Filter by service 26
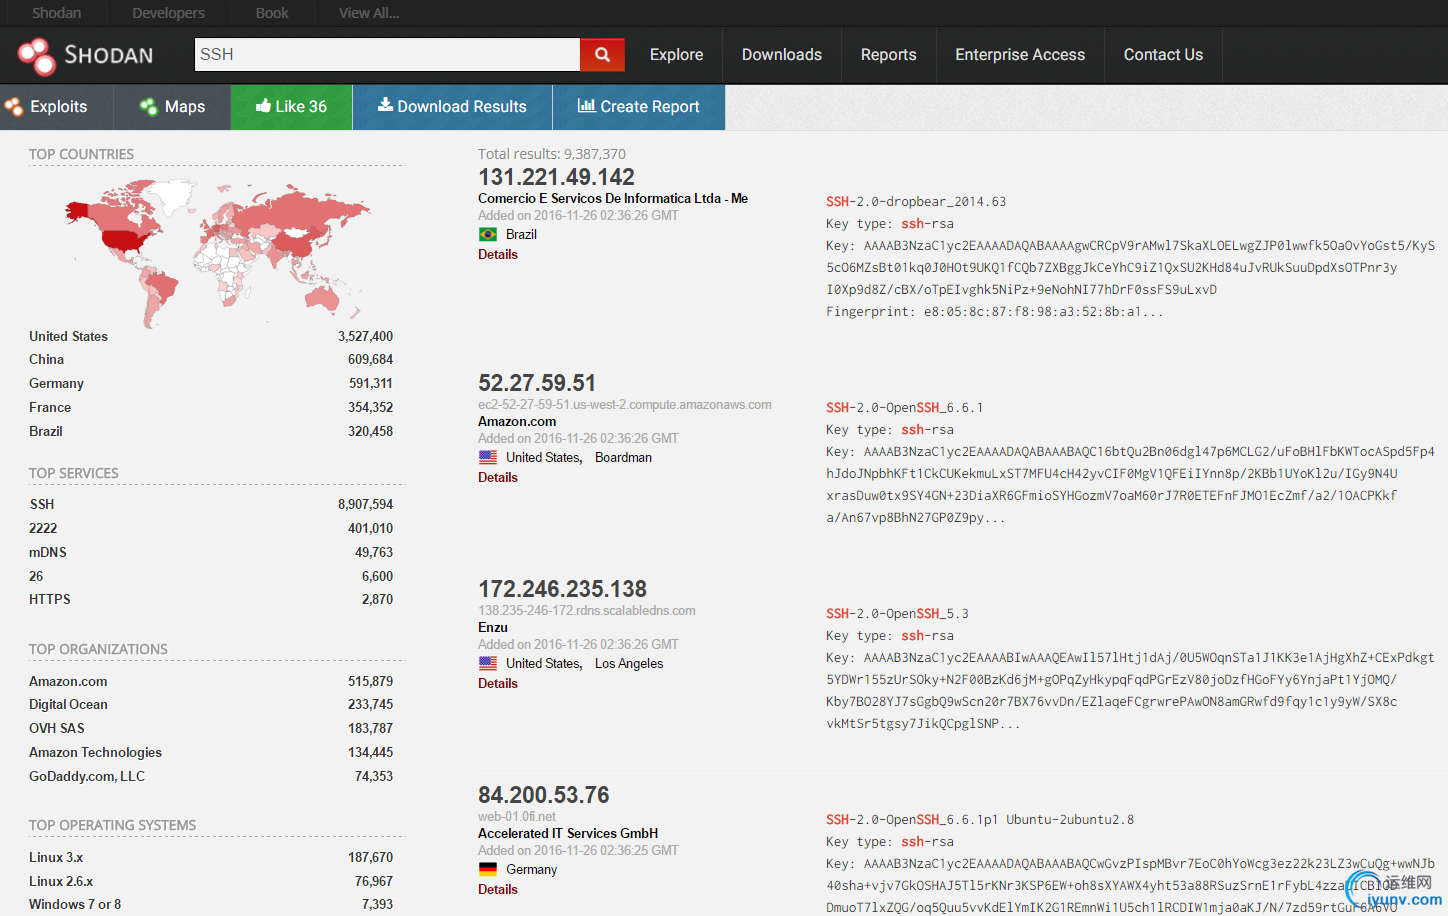Screen dimensions: 1448x916 tap(36, 576)
